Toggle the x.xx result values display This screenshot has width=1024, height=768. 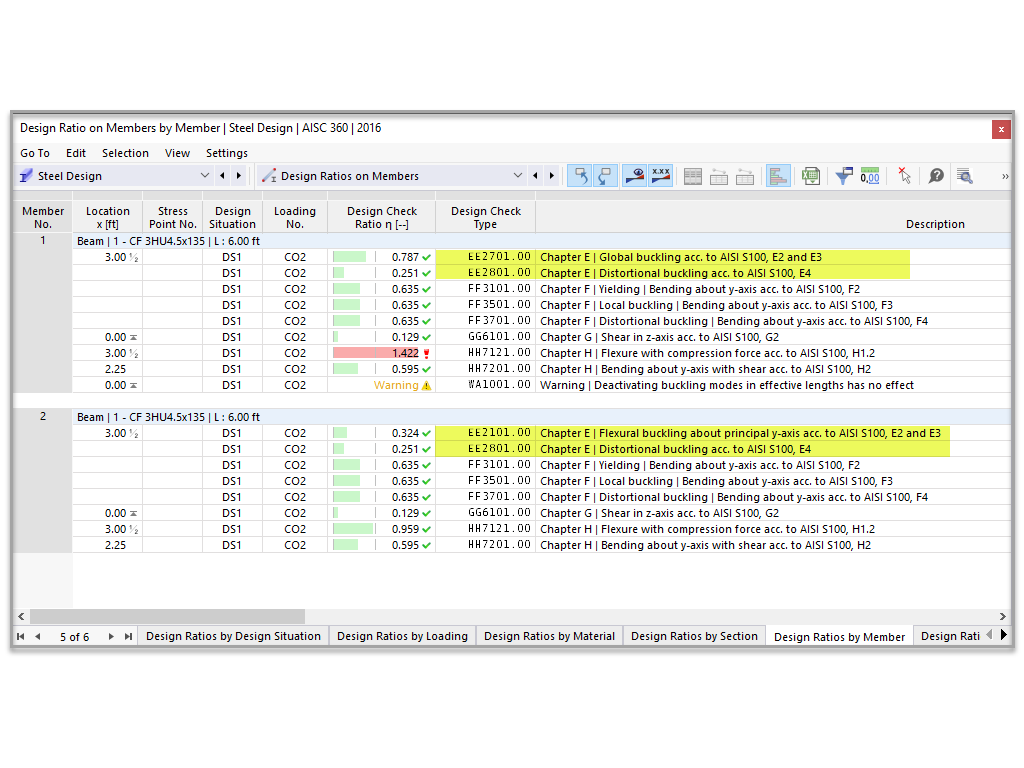(660, 175)
